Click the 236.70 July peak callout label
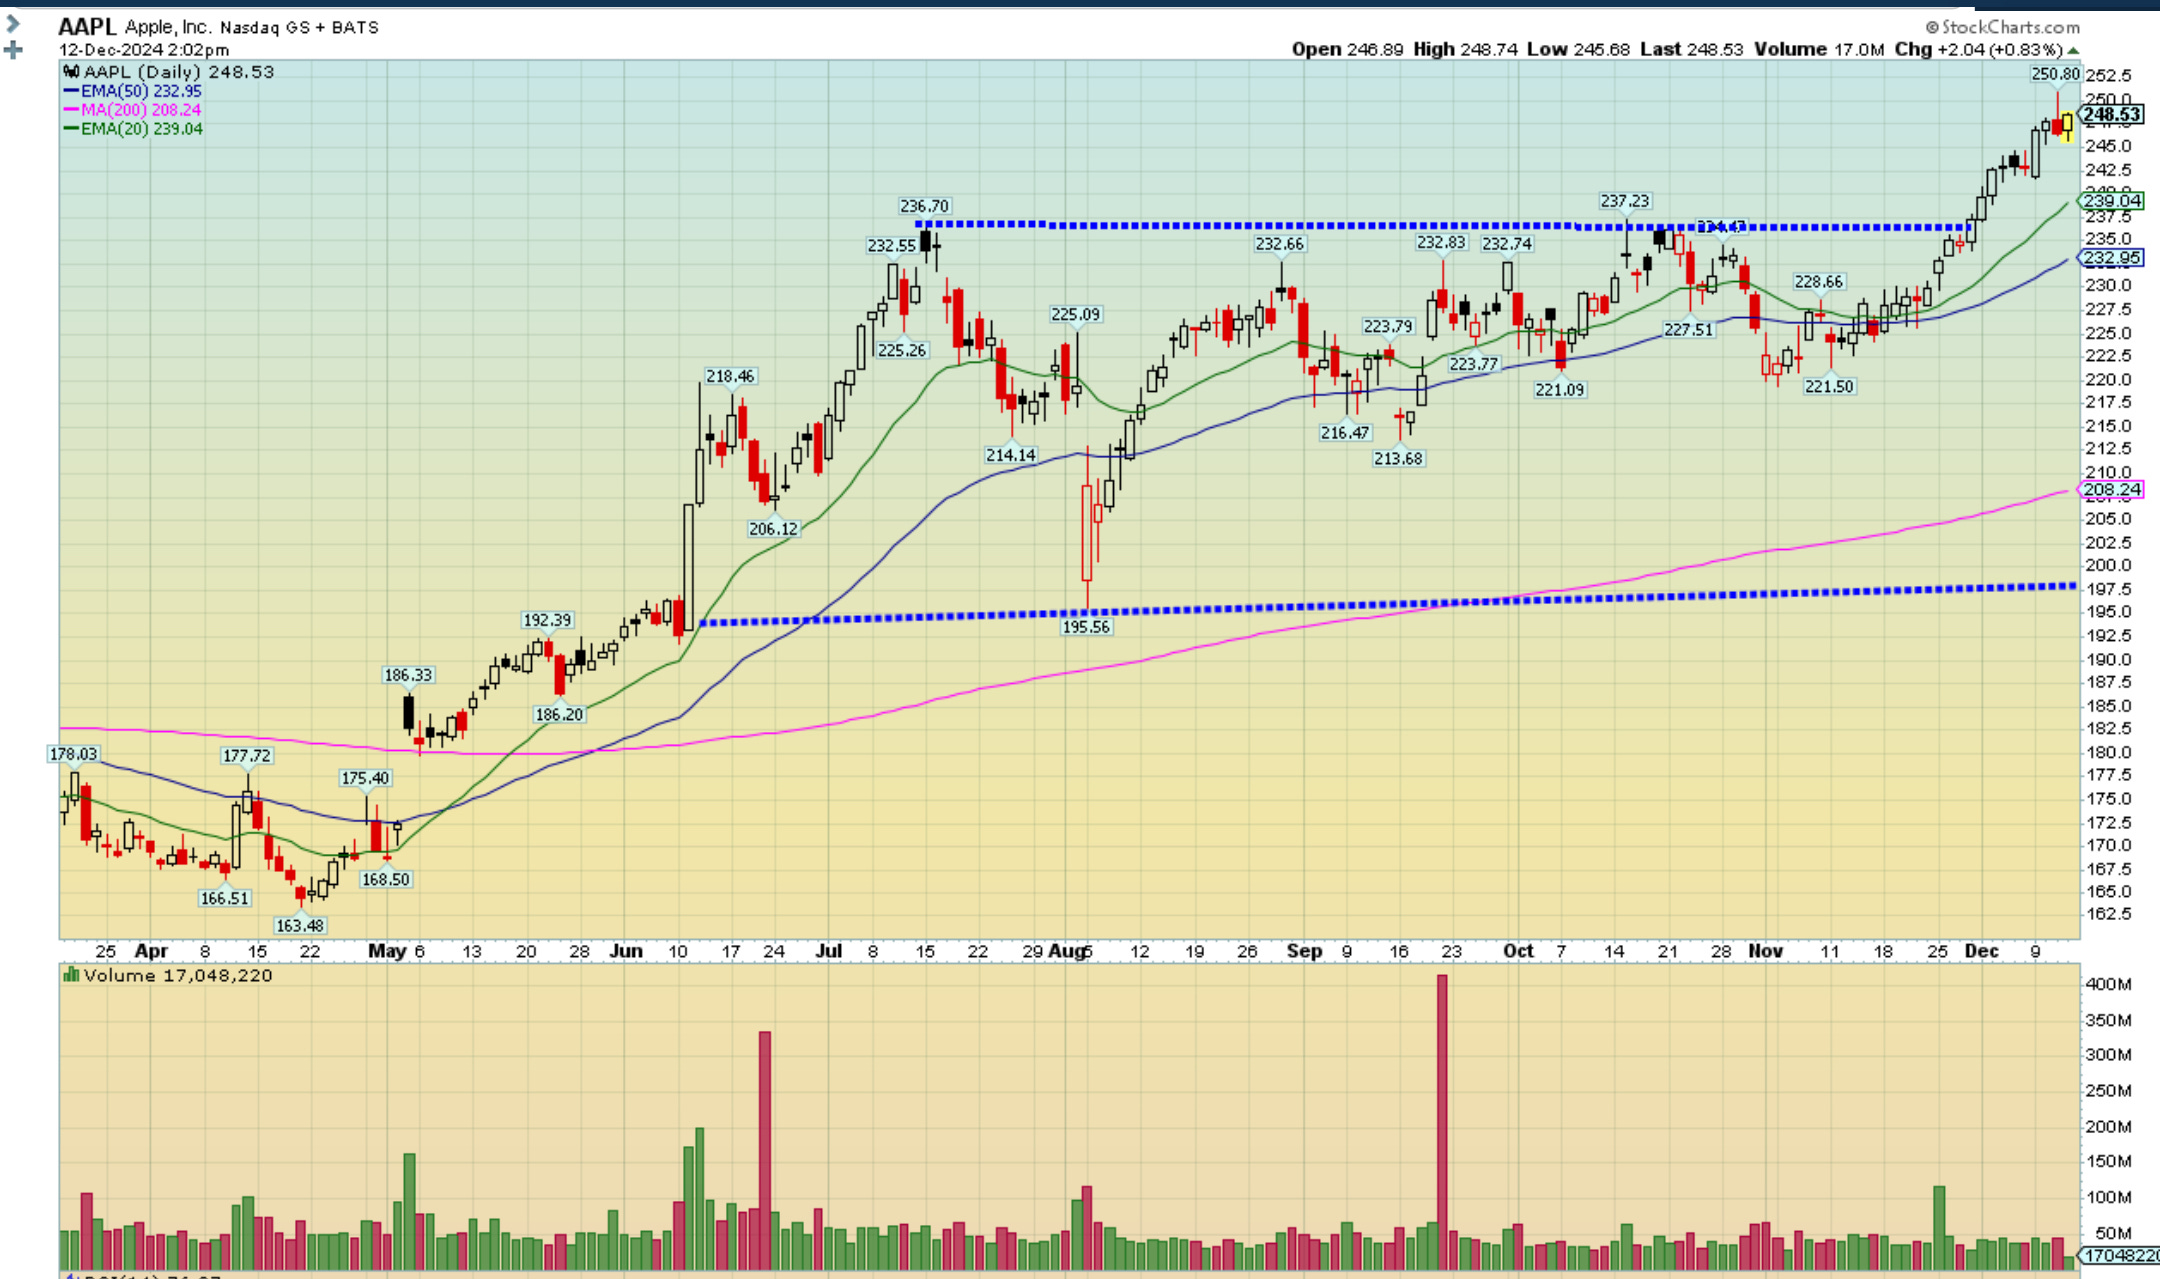The image size is (2160, 1279). pos(924,206)
